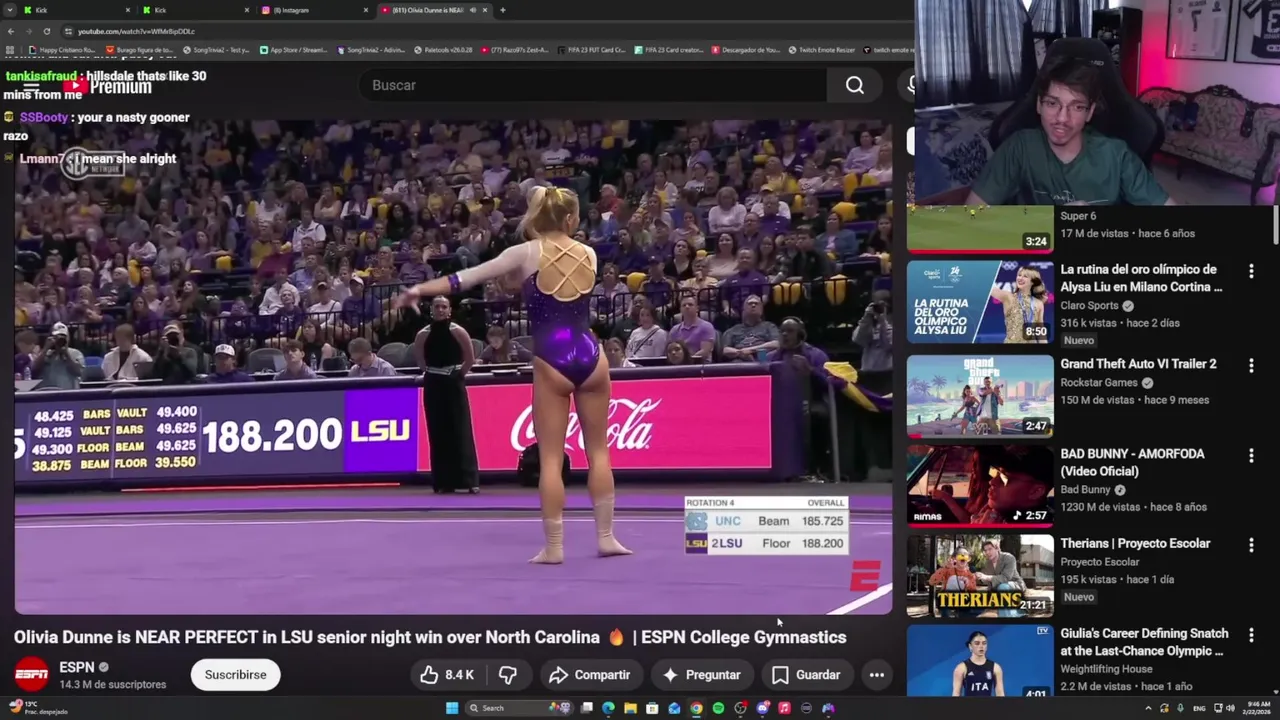Open Super 6 video thumbnail

click(x=980, y=230)
